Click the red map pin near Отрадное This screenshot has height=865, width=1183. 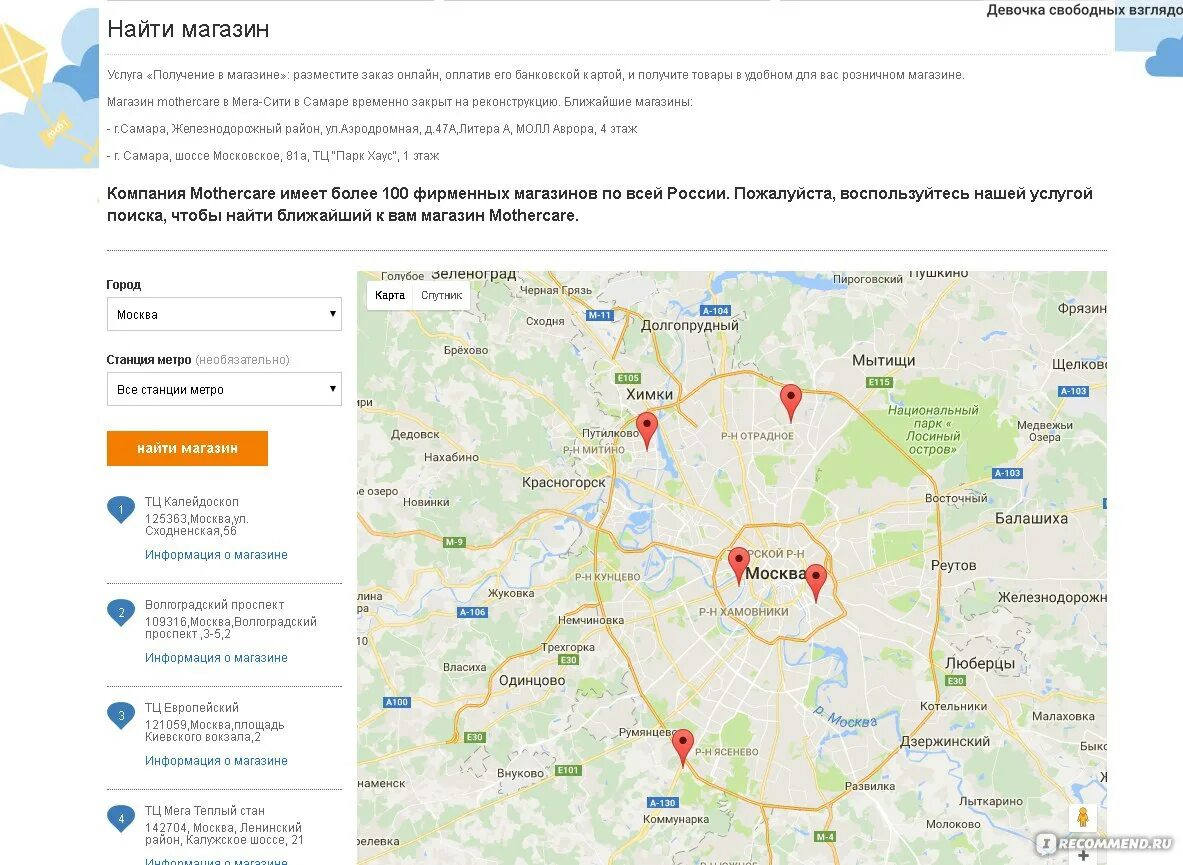click(x=790, y=403)
